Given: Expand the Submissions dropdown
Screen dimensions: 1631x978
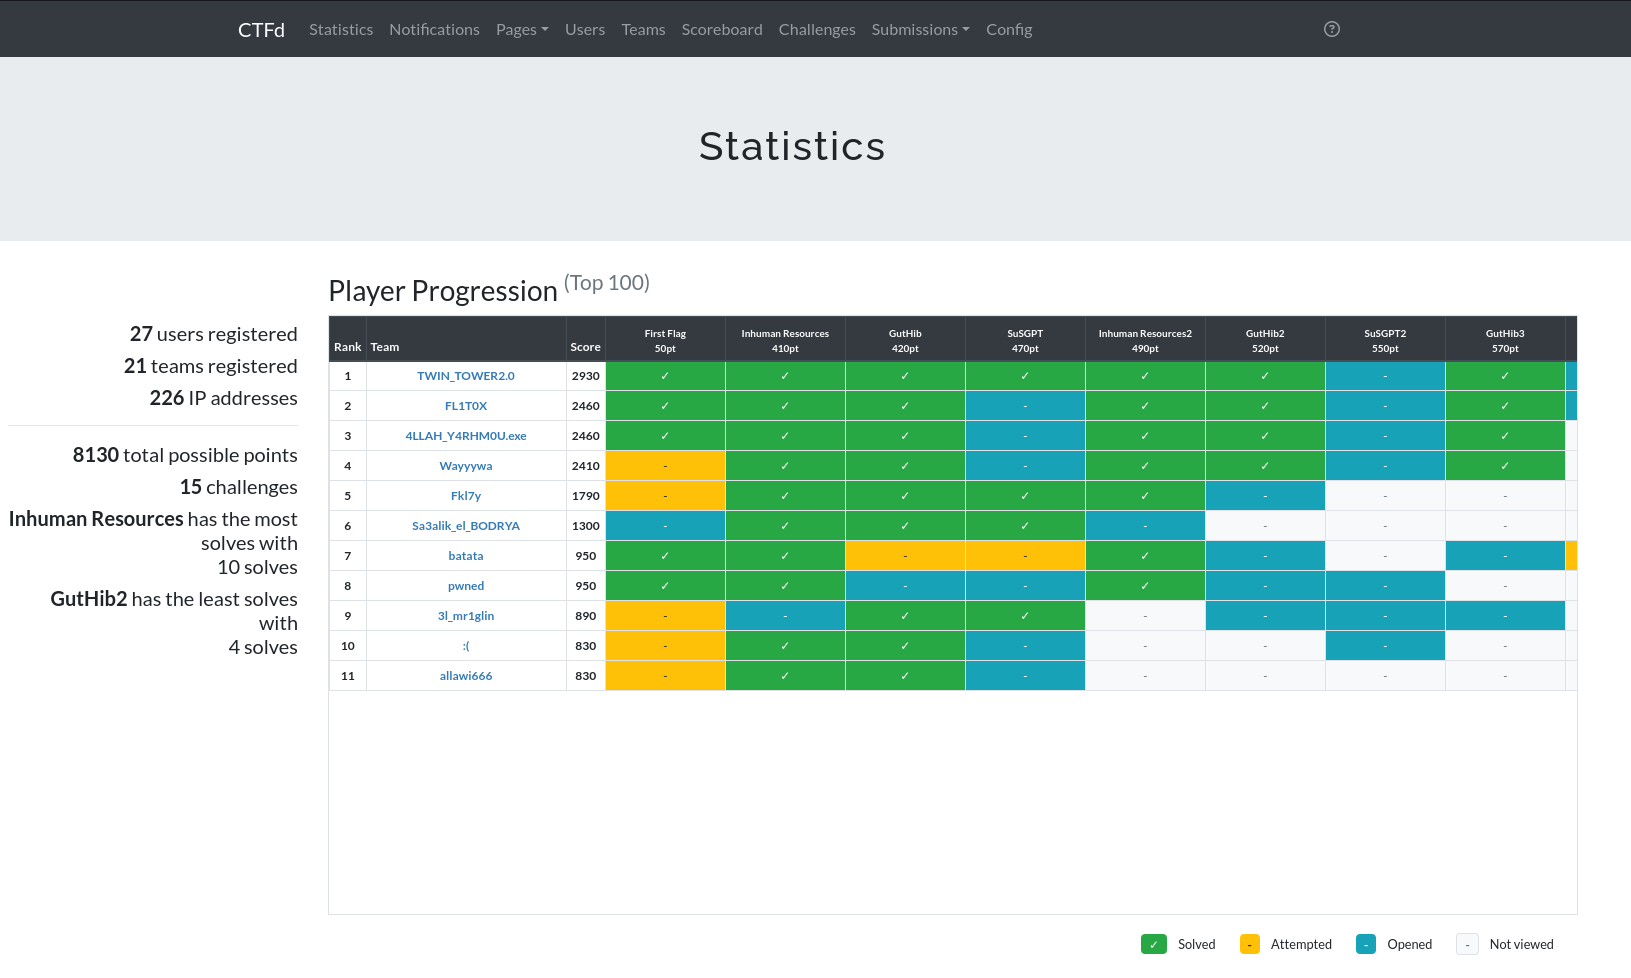Looking at the screenshot, I should click(x=920, y=29).
